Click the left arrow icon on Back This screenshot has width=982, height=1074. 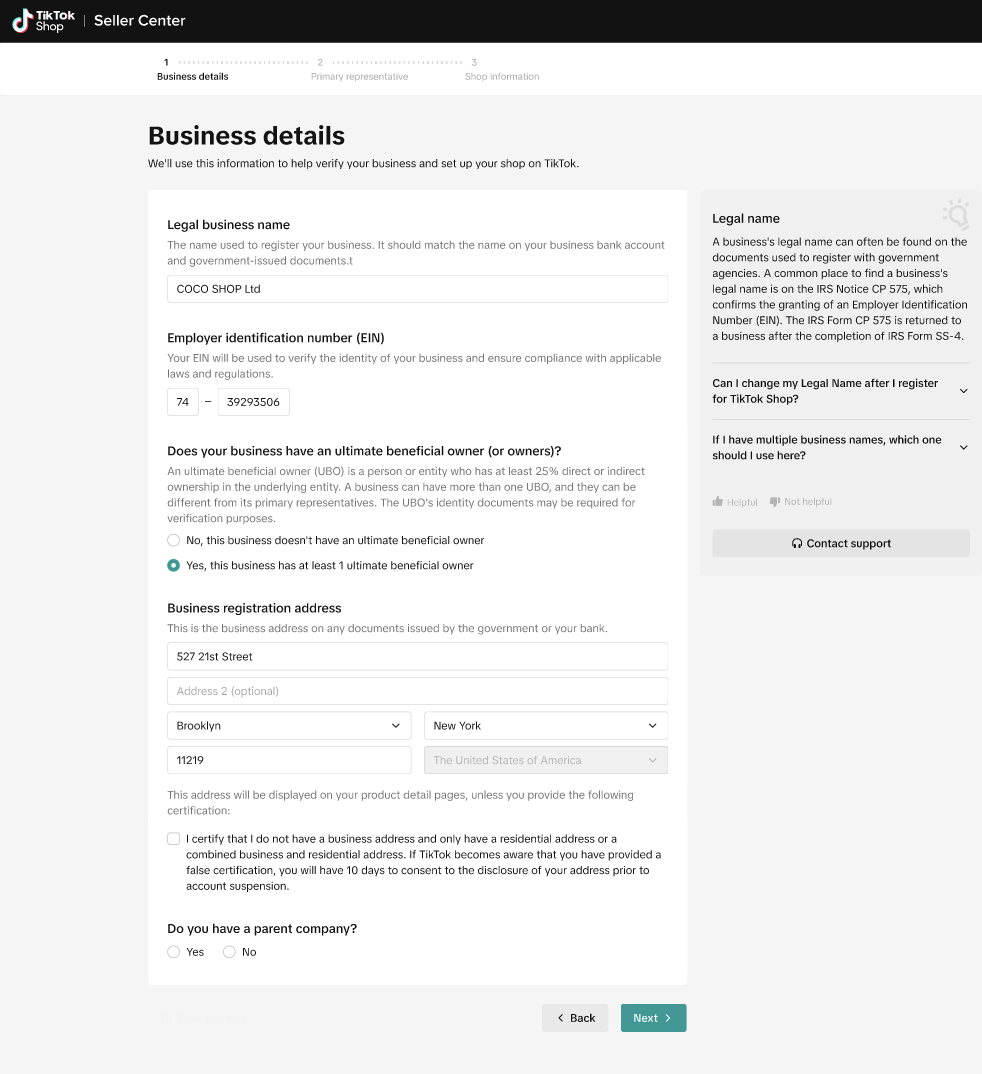(x=561, y=1018)
